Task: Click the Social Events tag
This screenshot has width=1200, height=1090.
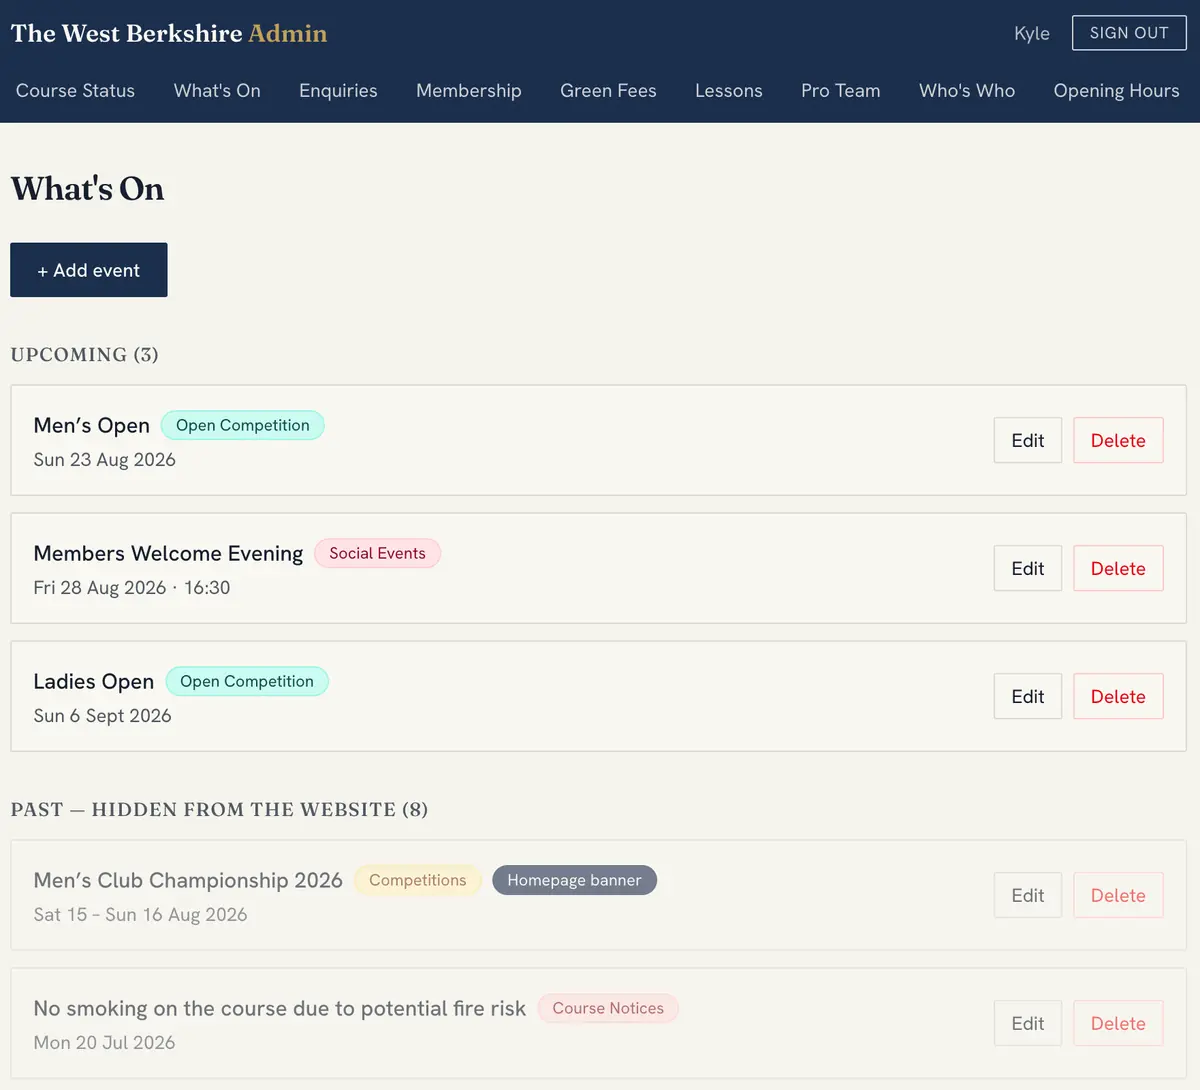Action: pos(377,553)
